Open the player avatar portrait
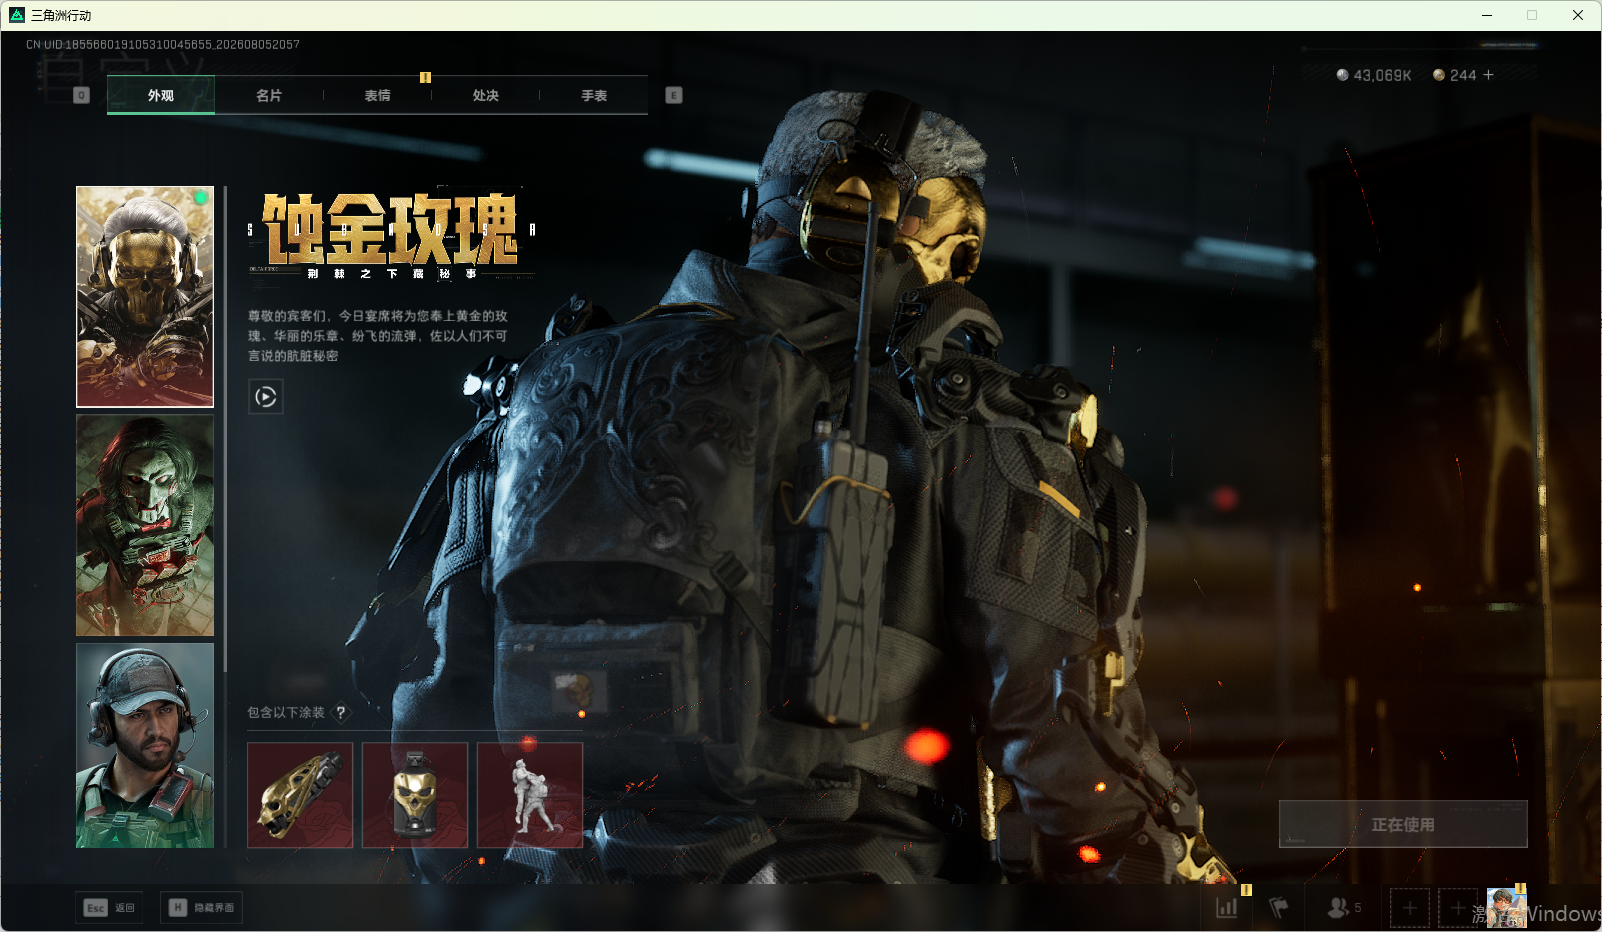 pos(1507,908)
